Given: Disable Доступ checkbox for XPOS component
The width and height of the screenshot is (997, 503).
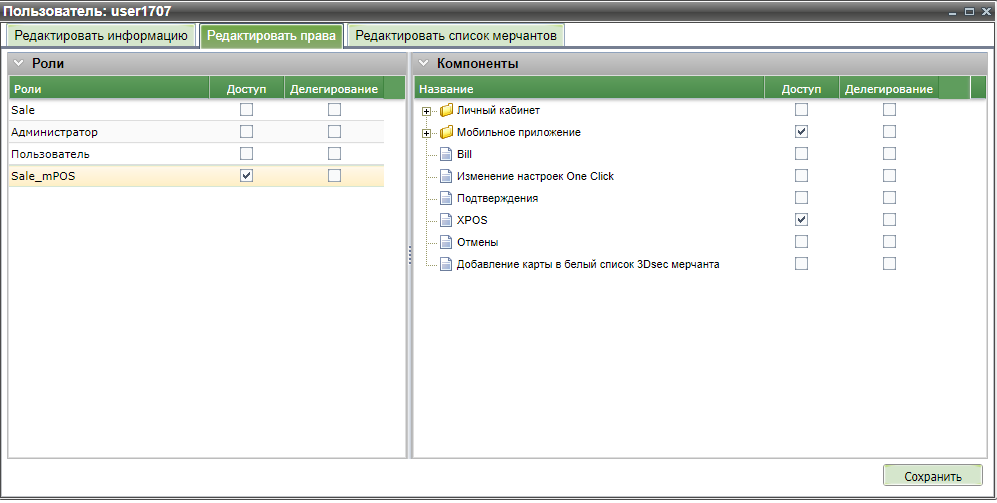Looking at the screenshot, I should point(801,220).
